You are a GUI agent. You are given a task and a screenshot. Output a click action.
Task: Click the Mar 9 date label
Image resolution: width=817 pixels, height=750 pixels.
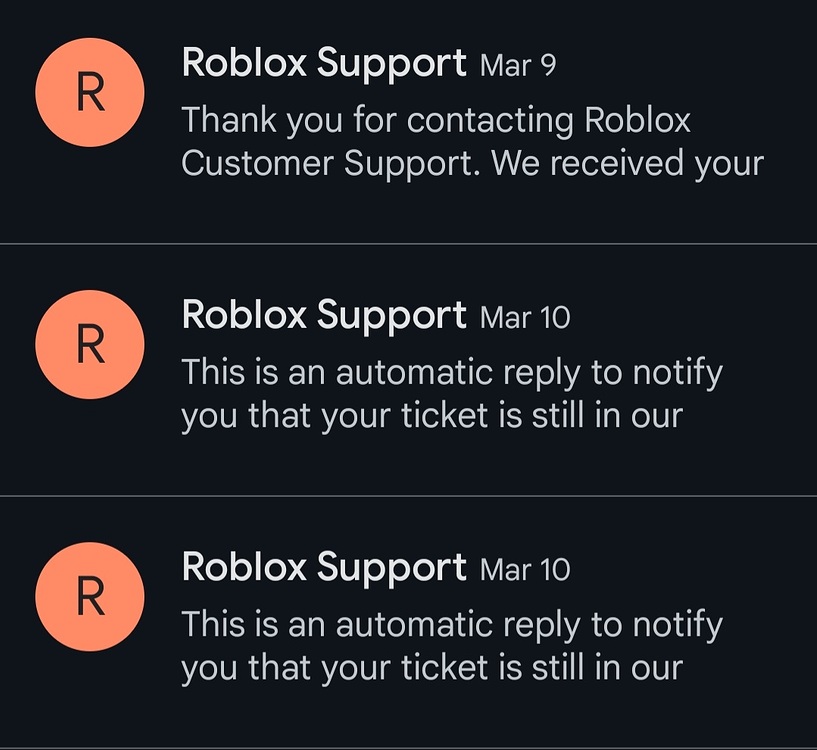pos(517,65)
